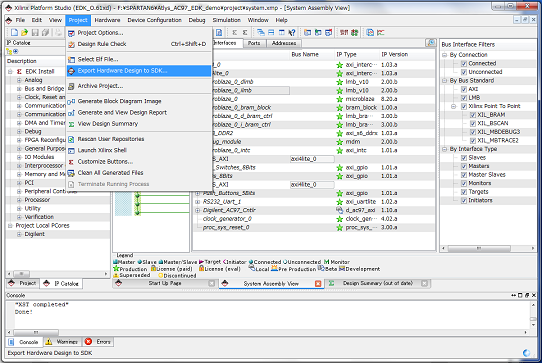Uncheck the Master Slaves checkbox
Viewport: 542px width, 363px height.
point(464,175)
